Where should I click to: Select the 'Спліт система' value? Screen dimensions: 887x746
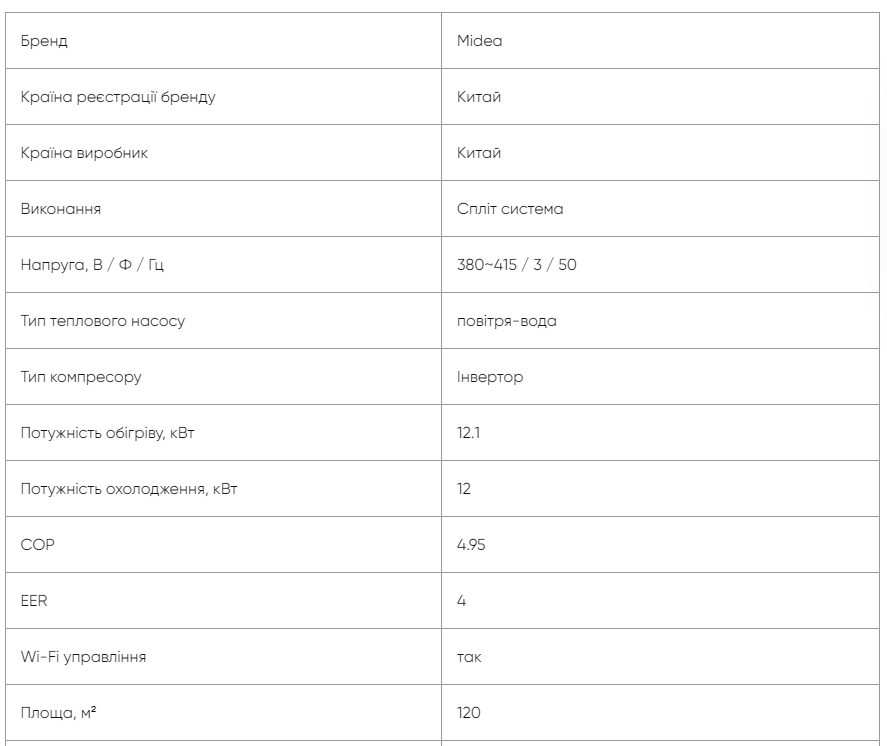point(510,210)
